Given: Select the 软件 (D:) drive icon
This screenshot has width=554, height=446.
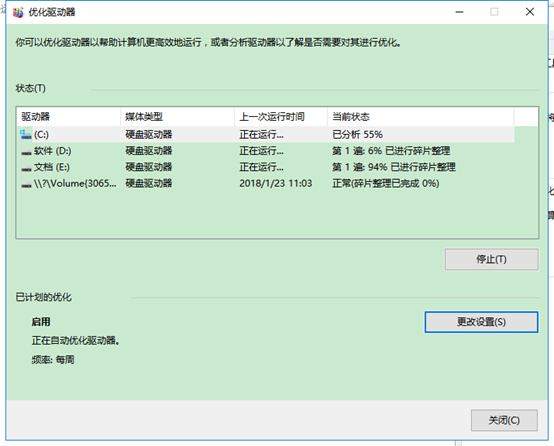Looking at the screenshot, I should click(x=26, y=153).
